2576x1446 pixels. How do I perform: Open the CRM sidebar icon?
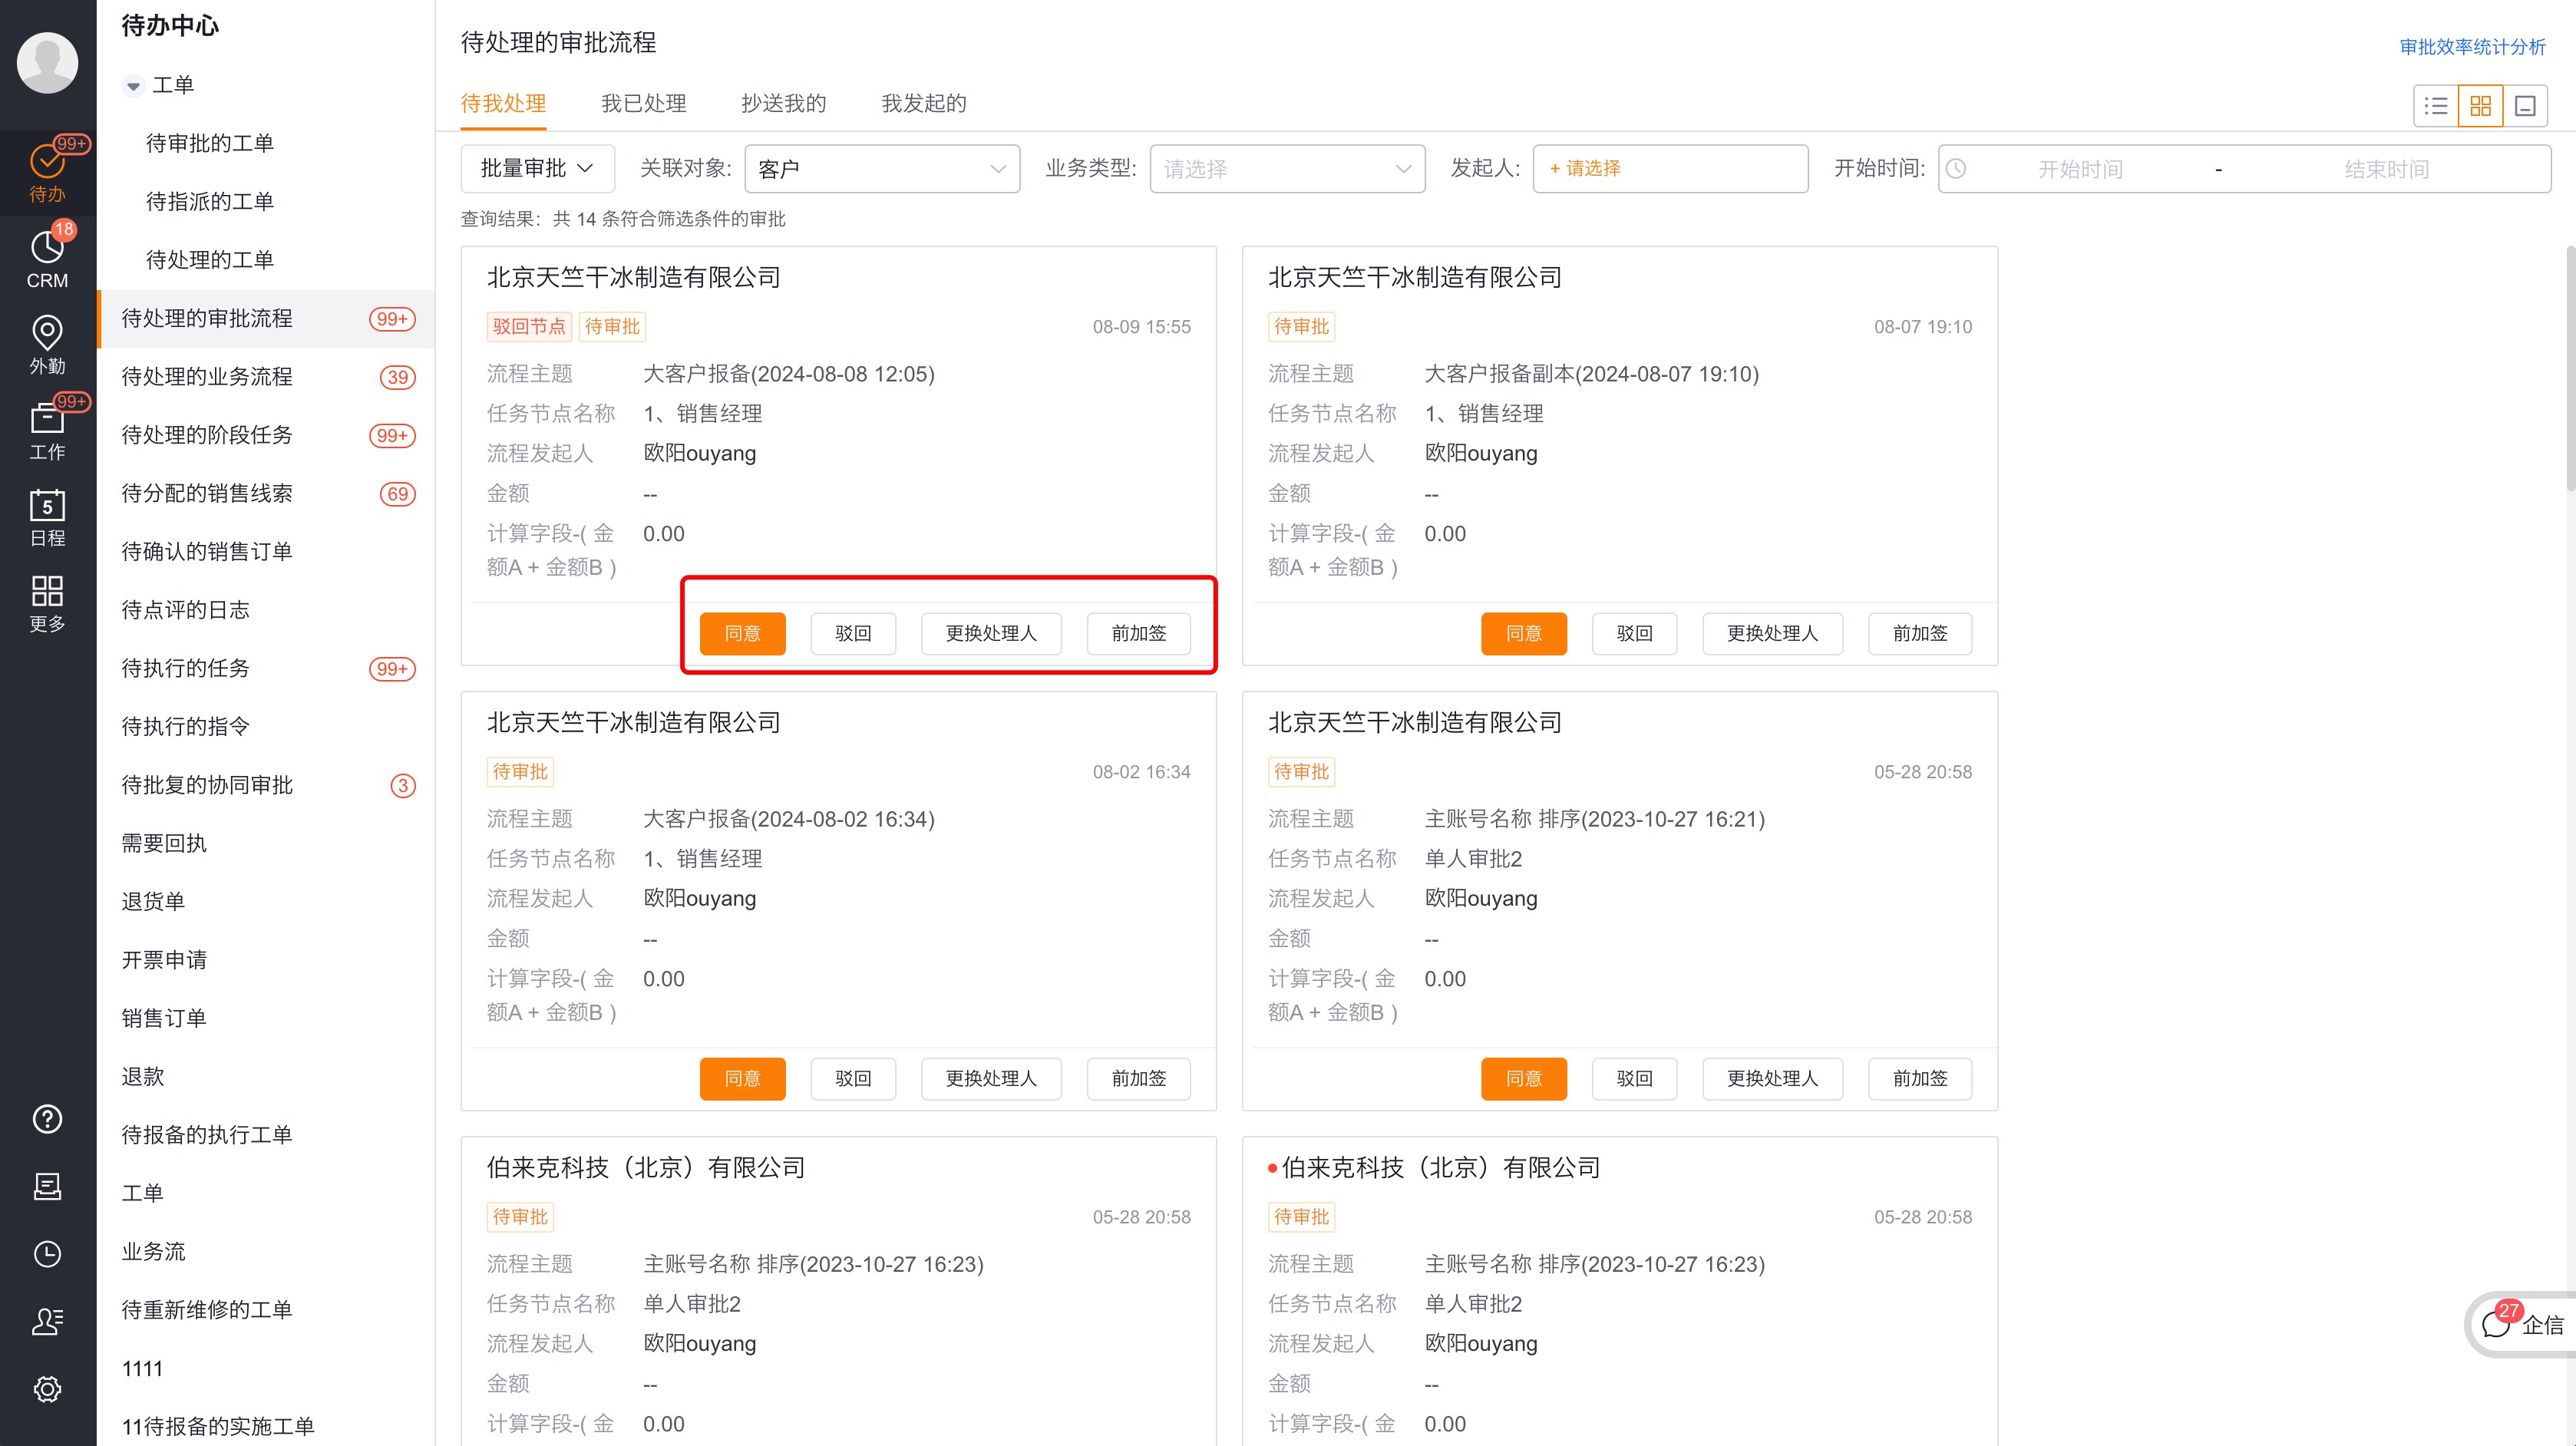(x=47, y=258)
